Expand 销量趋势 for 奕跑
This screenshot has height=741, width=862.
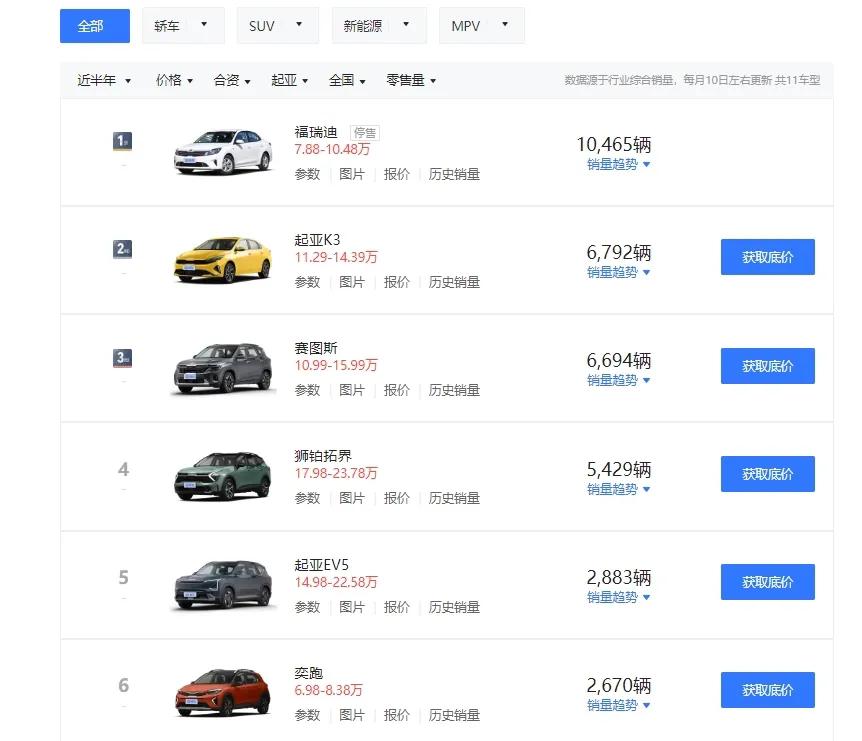tap(618, 705)
